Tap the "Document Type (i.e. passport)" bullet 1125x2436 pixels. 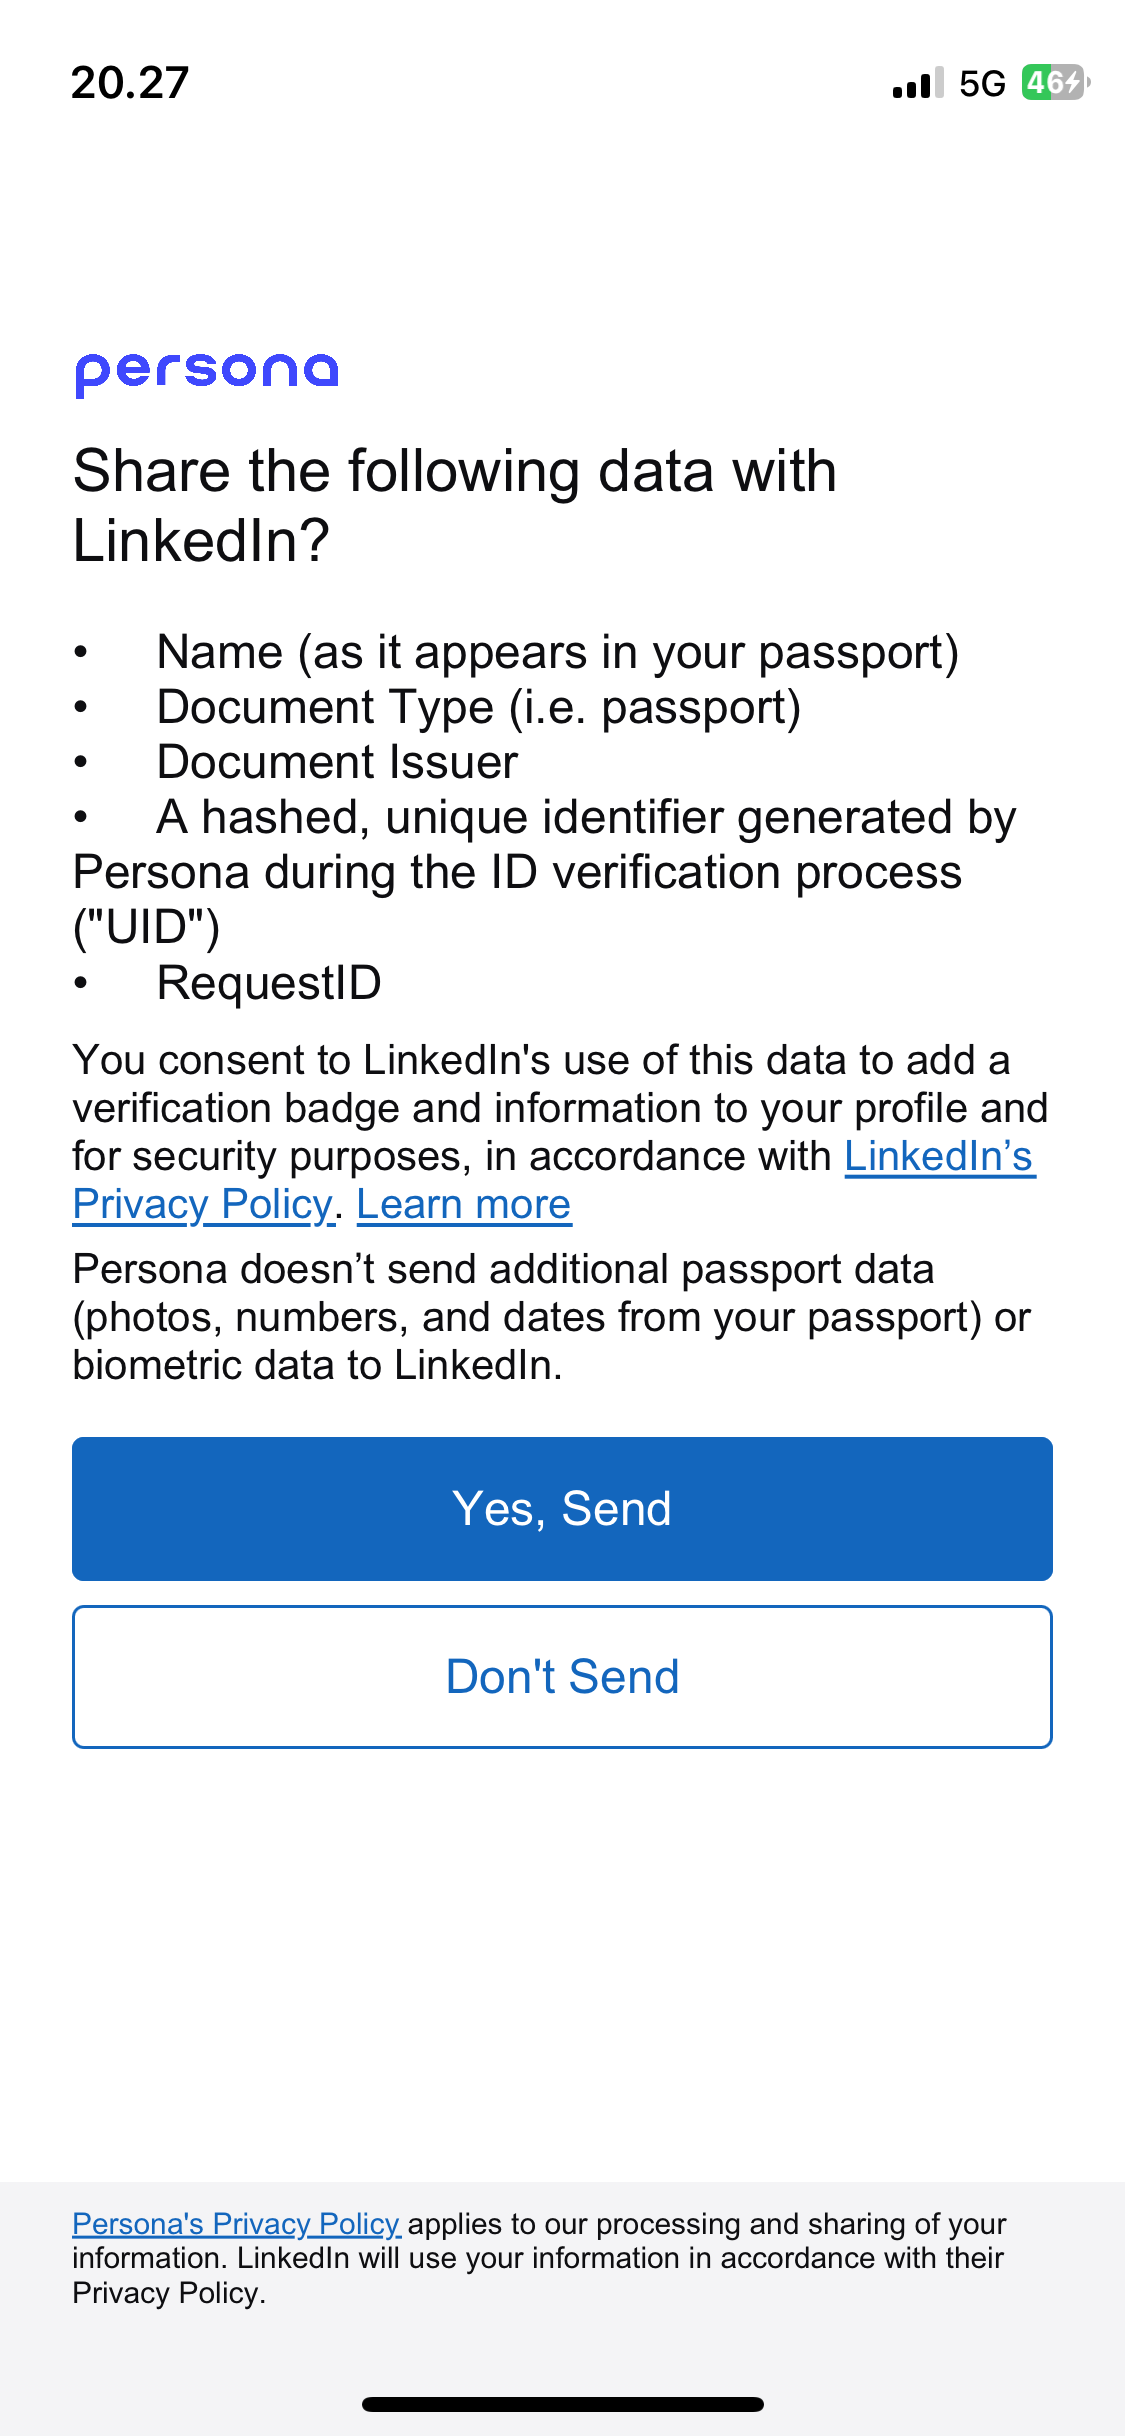[x=479, y=708]
